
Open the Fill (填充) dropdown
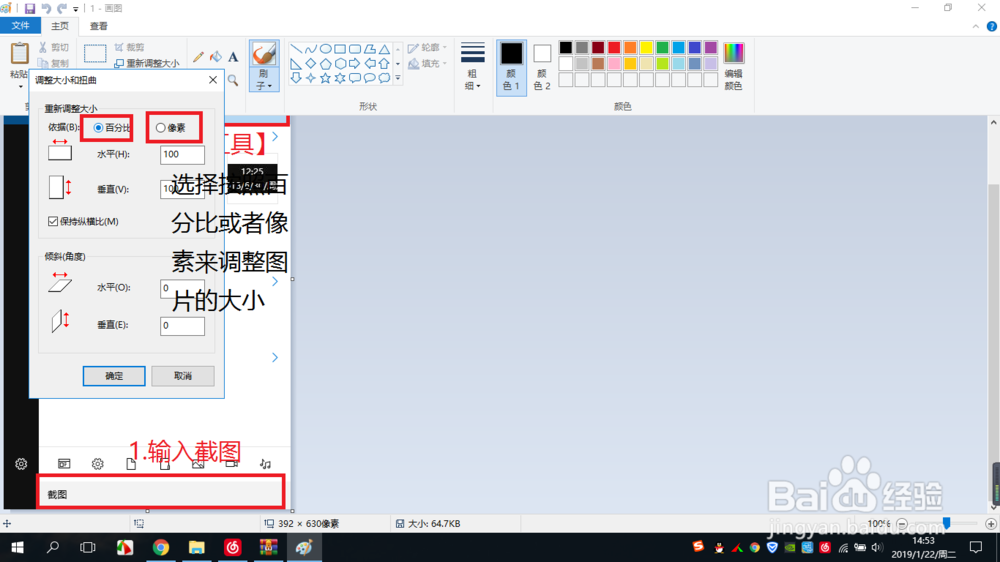click(x=427, y=64)
